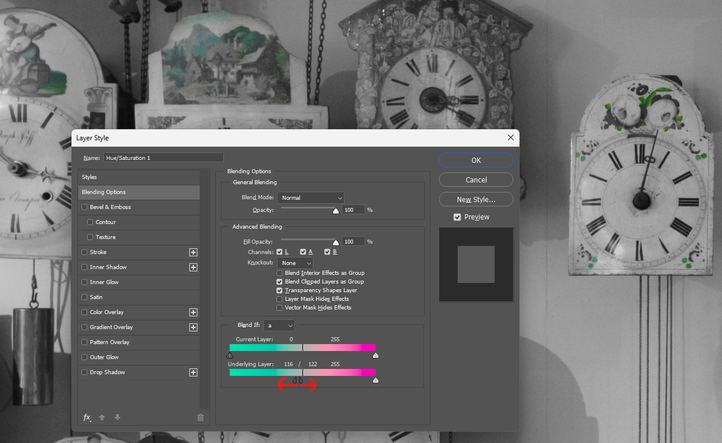Click the layer Name text field

(x=163, y=158)
